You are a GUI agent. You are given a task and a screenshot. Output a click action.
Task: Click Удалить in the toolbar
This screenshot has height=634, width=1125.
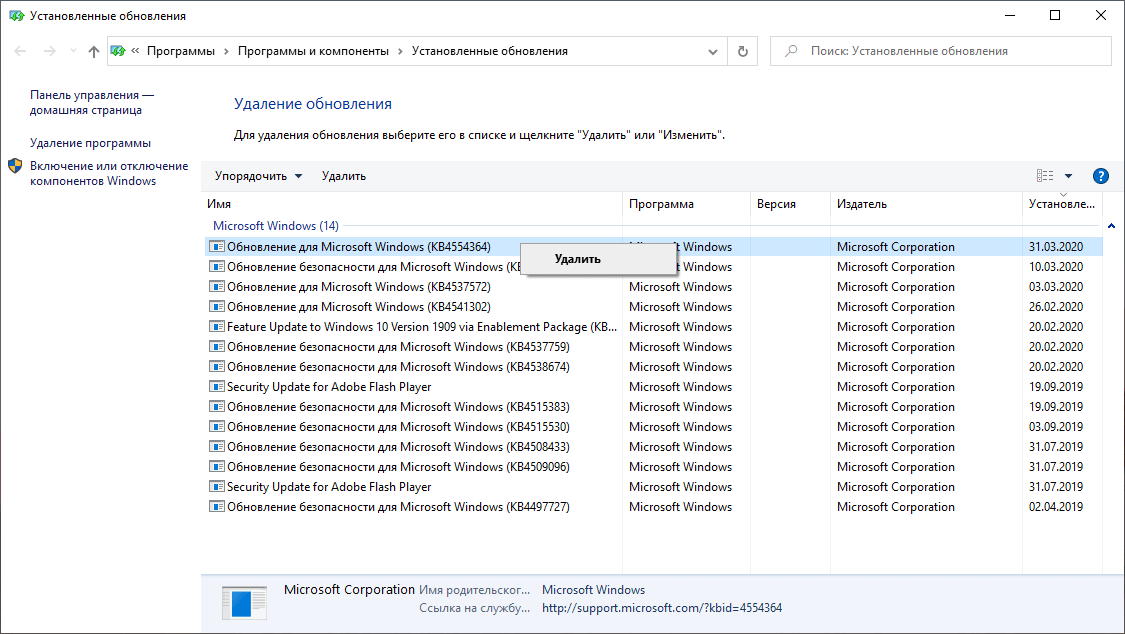click(344, 176)
